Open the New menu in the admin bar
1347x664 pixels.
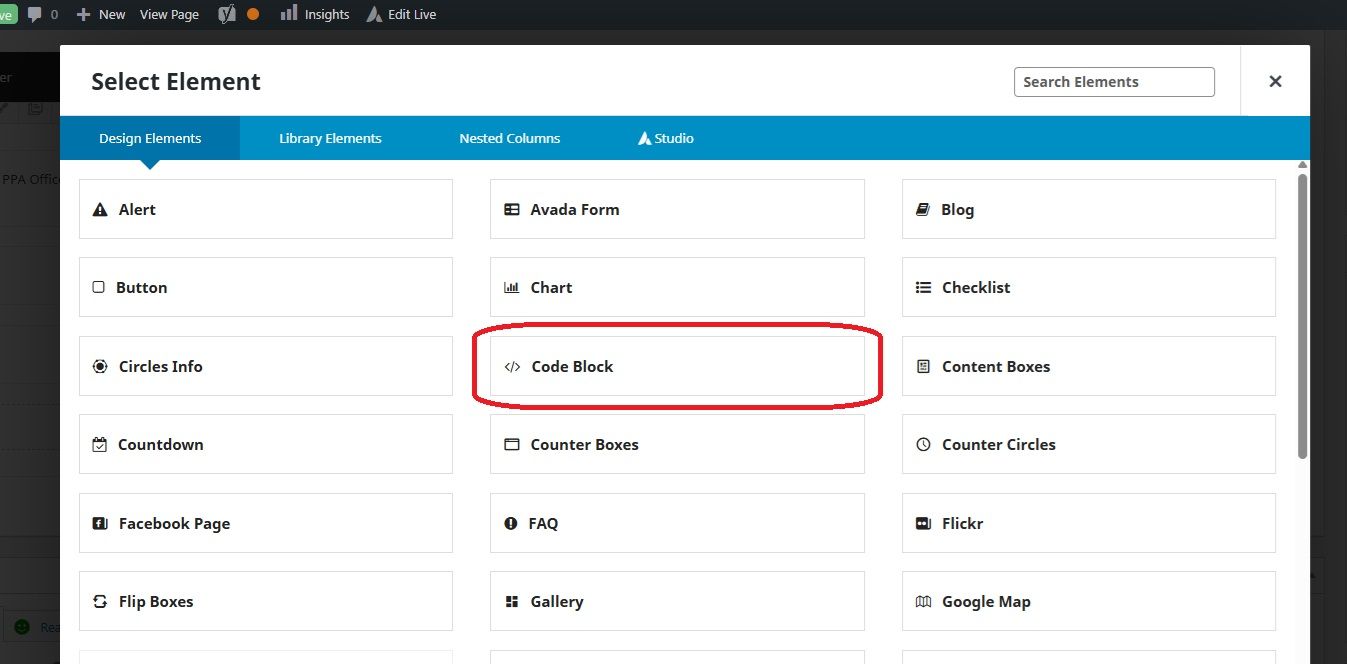(100, 14)
